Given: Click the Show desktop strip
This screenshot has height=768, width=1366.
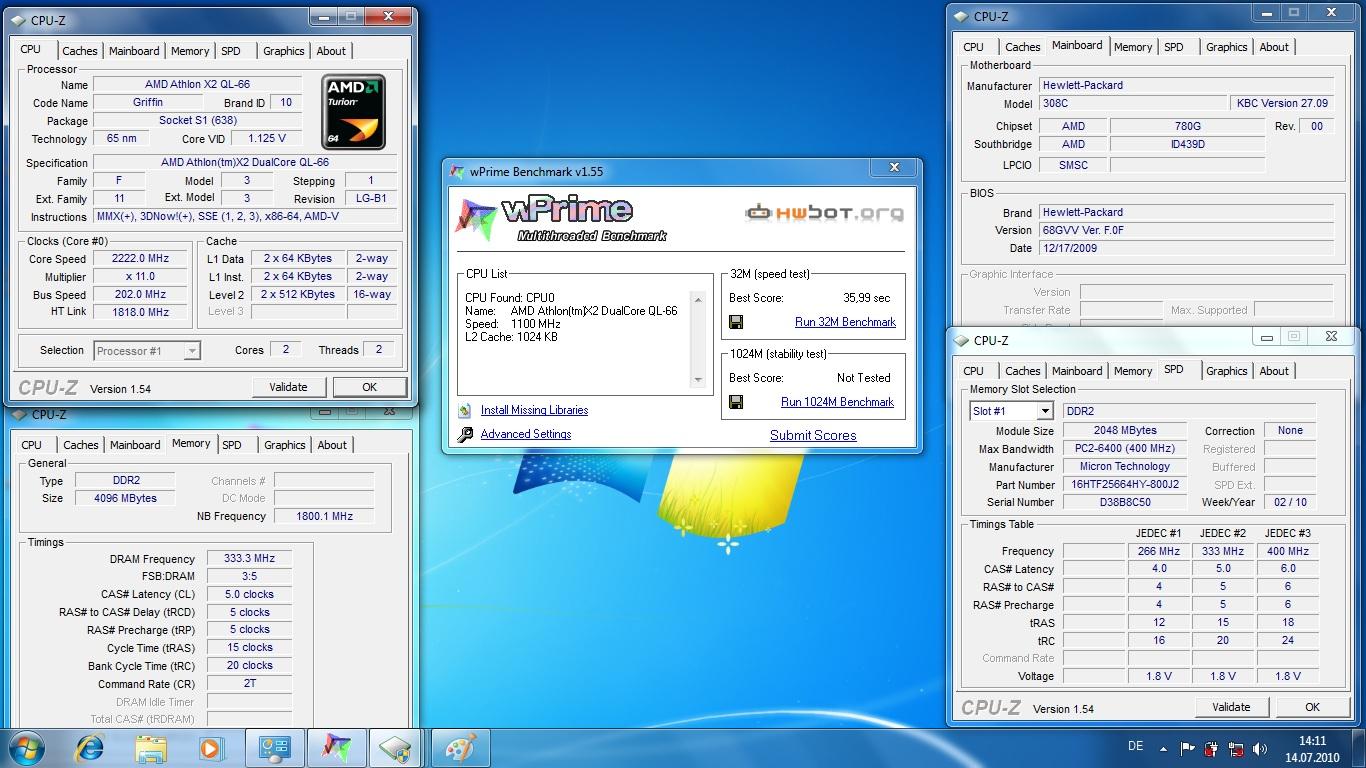Looking at the screenshot, I should pyautogui.click(x=1359, y=748).
